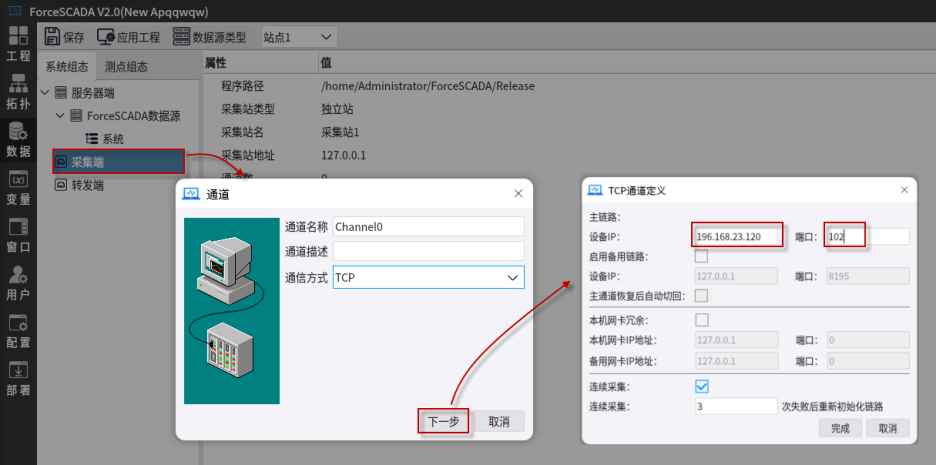Viewport: 936px width, 465px height.
Task: Open the 站点1 station dropdown
Action: point(298,37)
